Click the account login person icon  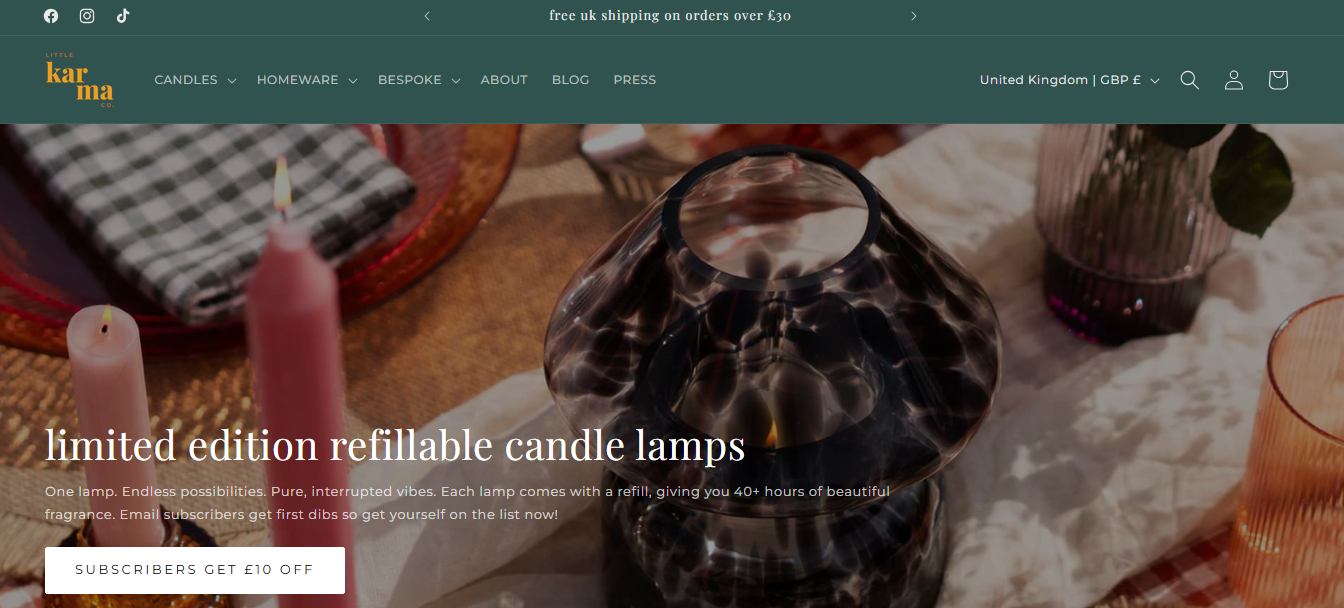pyautogui.click(x=1234, y=80)
